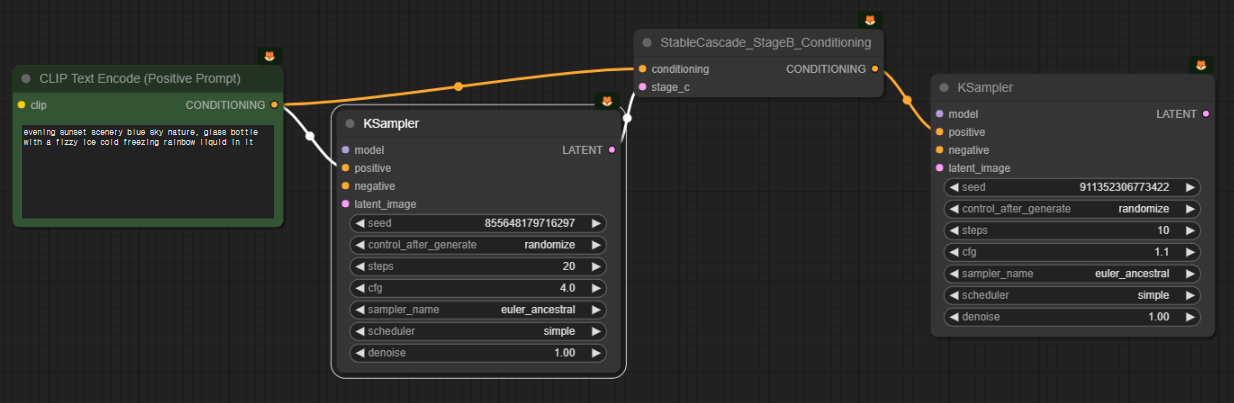Click the seed value 911352306773422
The height and width of the screenshot is (403, 1234).
click(1125, 187)
